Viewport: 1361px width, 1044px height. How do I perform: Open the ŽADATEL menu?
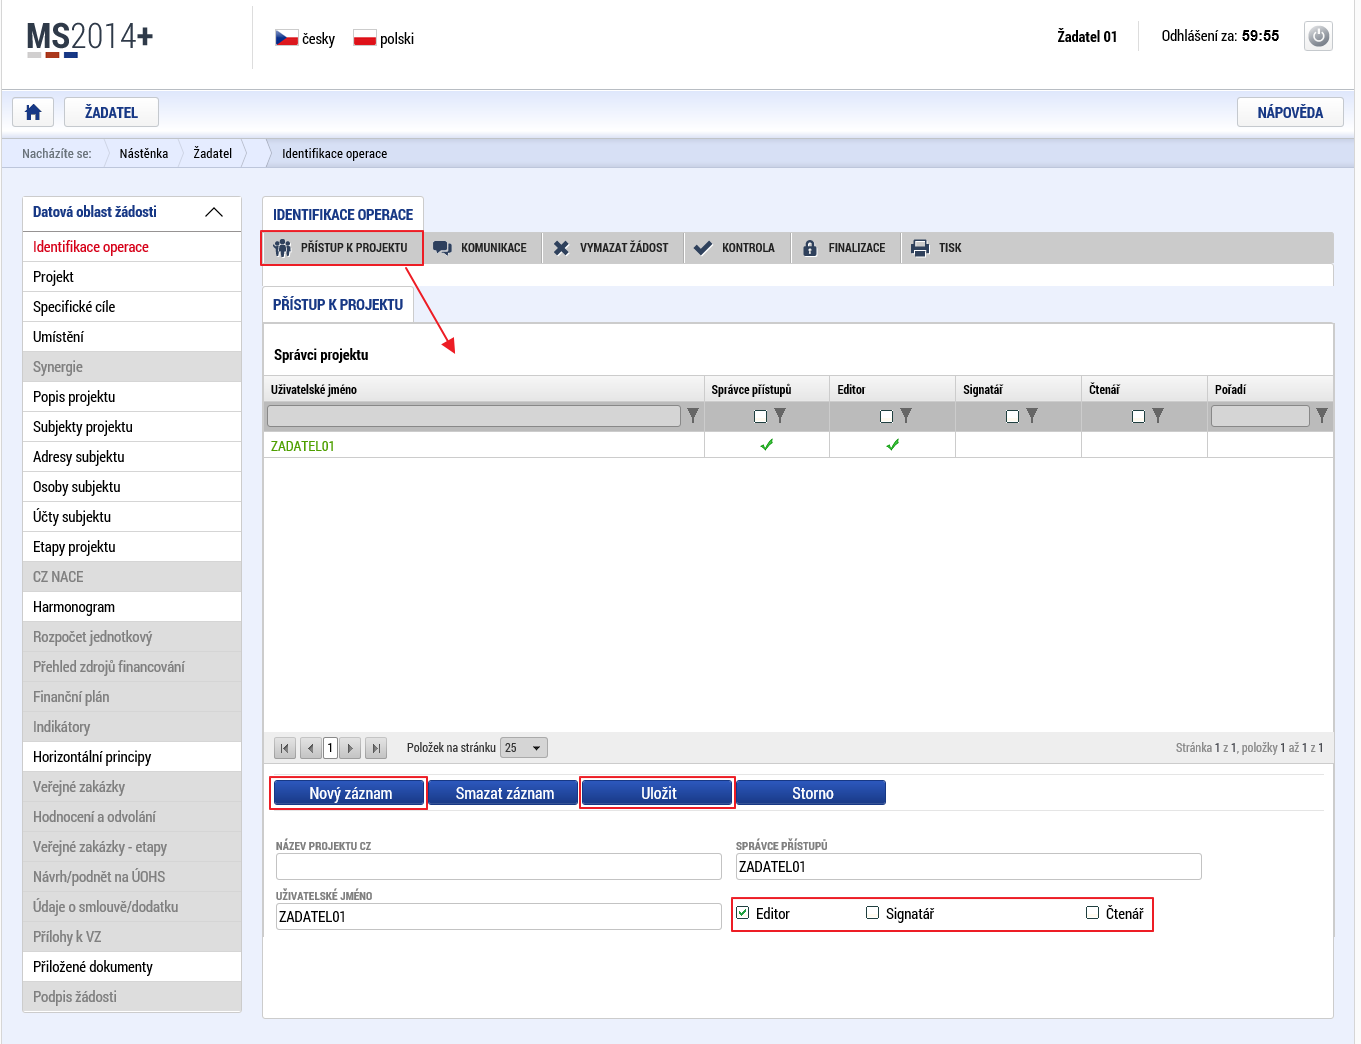(111, 112)
